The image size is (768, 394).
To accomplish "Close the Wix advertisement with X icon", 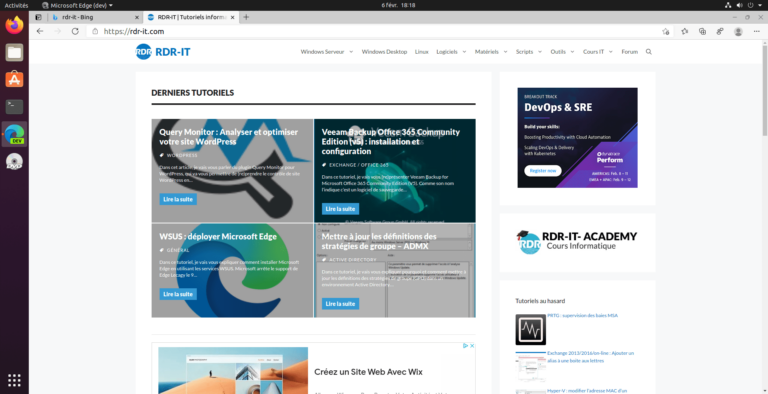I will point(472,345).
